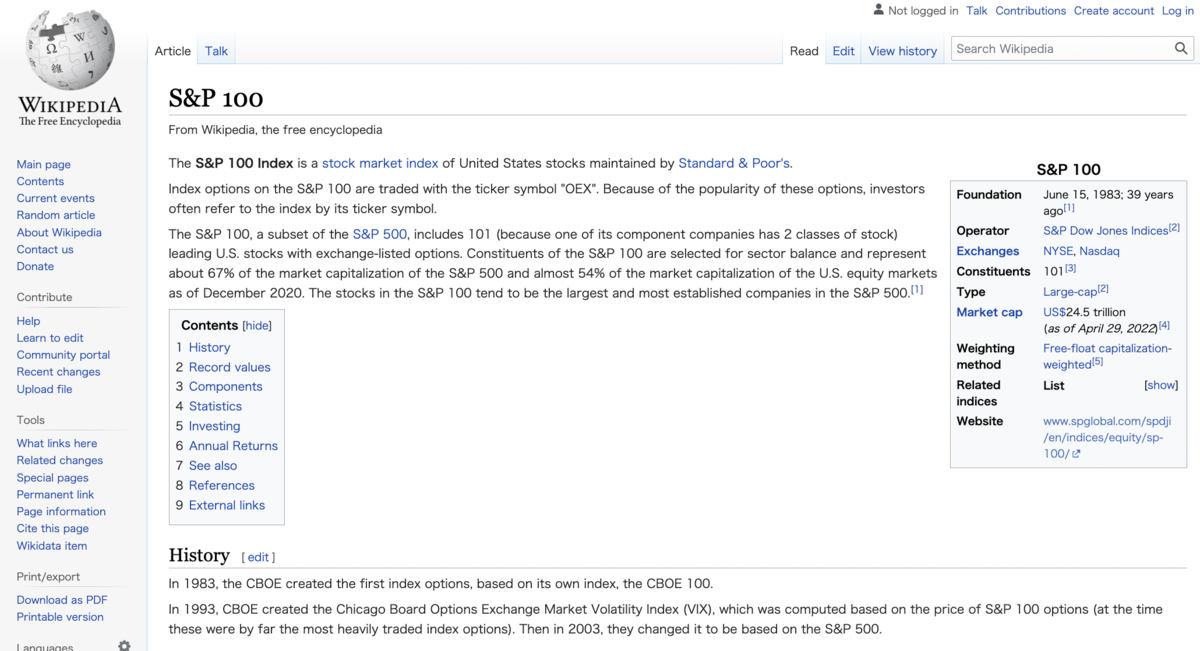
Task: Open the Languages settings gear icon
Action: click(x=124, y=646)
